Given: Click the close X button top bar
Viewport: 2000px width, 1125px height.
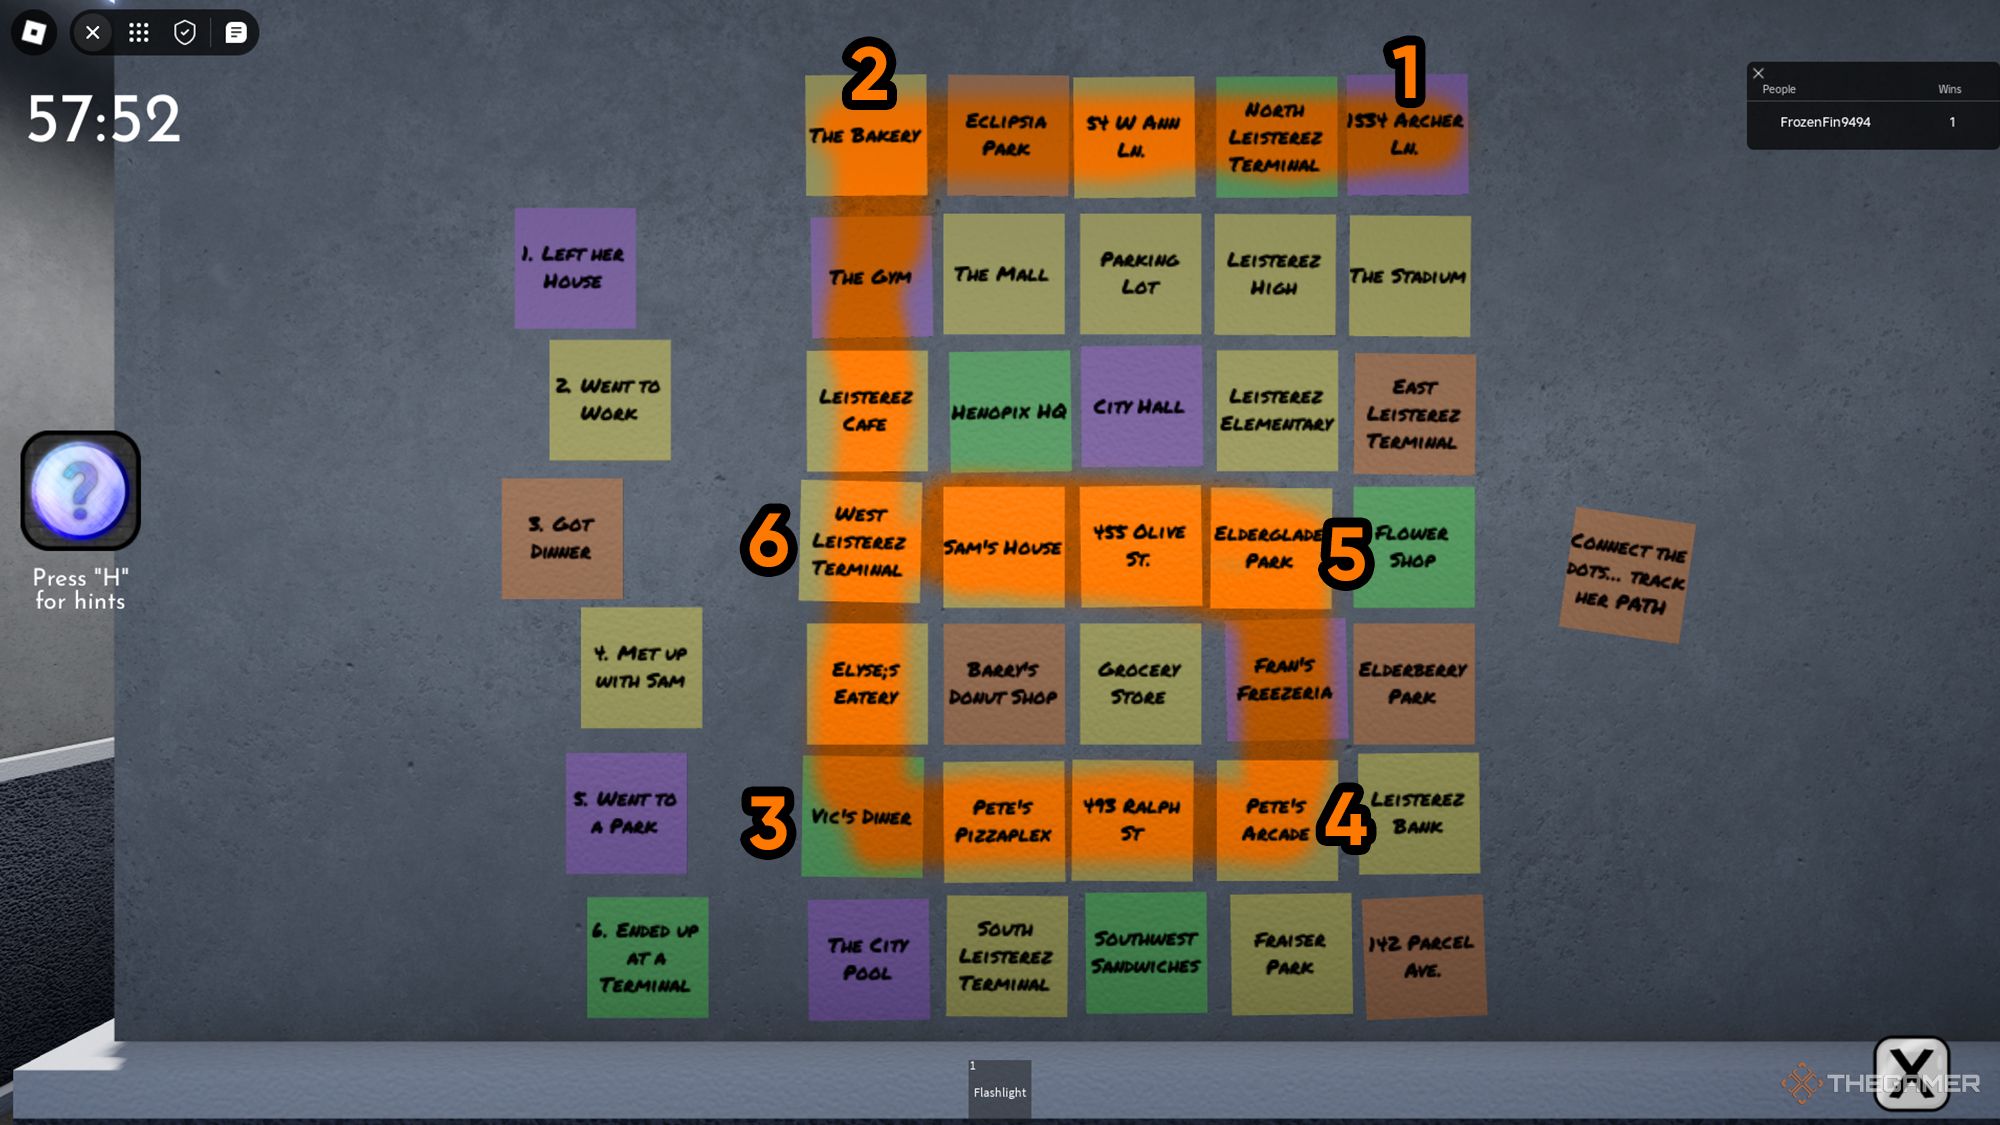Looking at the screenshot, I should tap(91, 32).
